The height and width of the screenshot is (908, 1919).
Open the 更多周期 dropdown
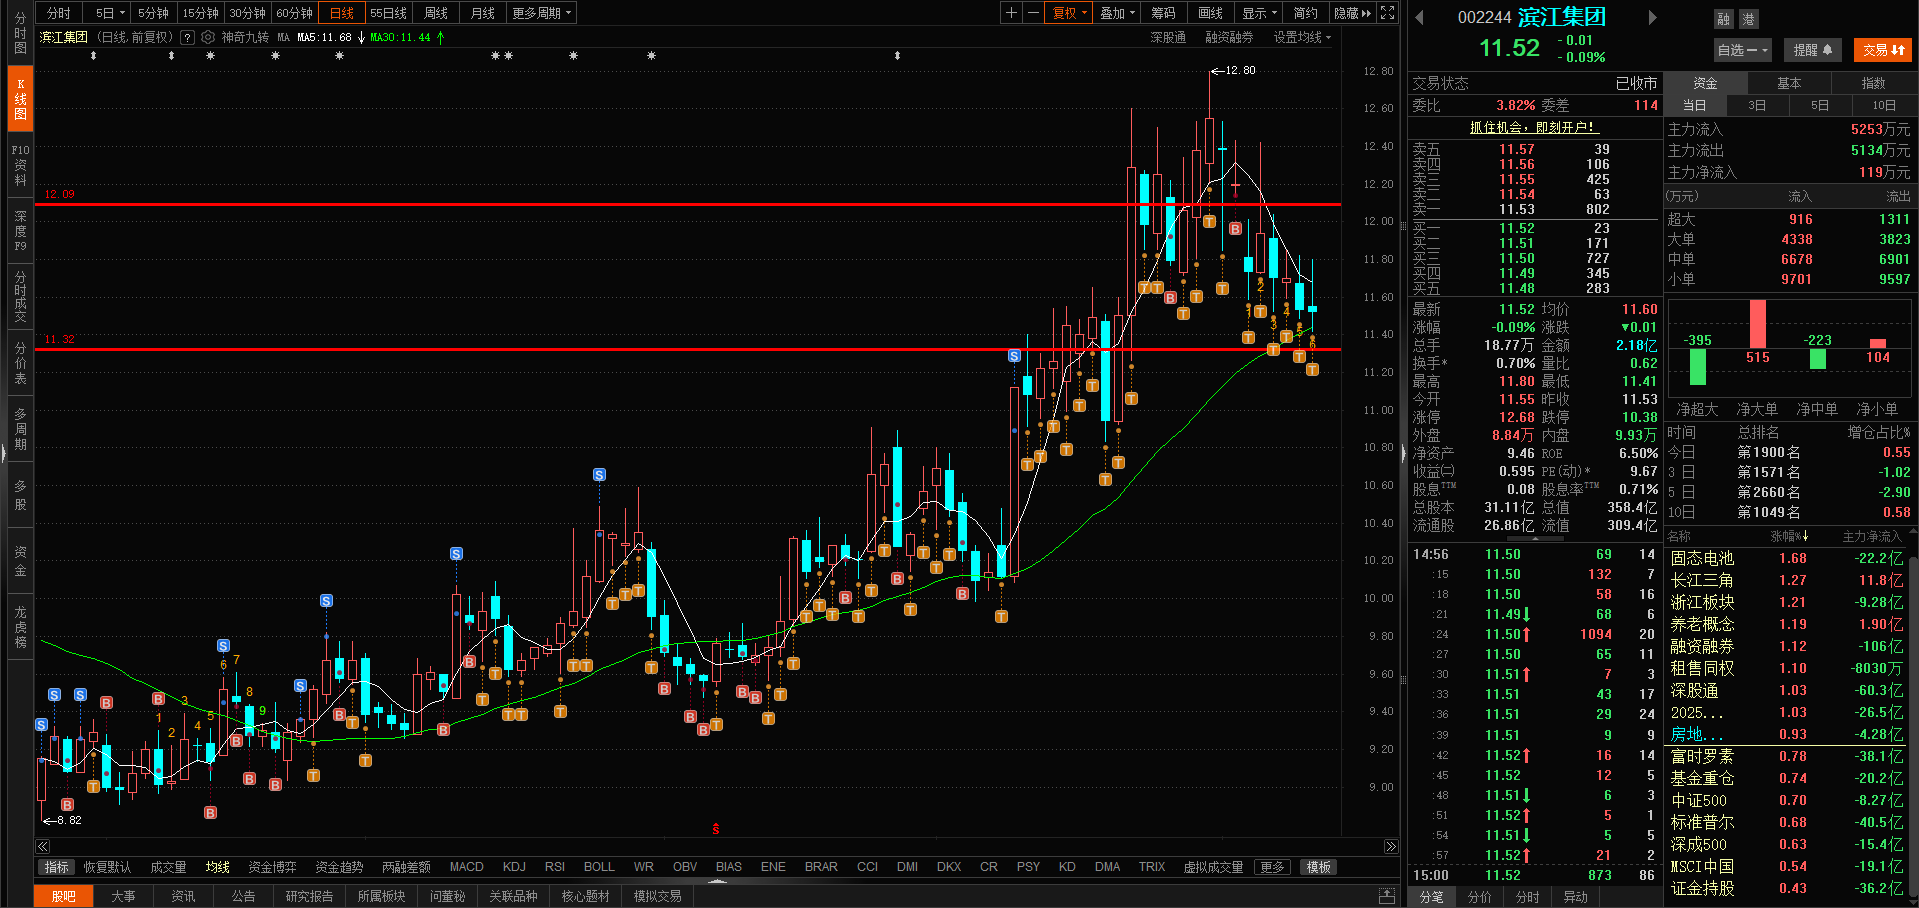541,13
